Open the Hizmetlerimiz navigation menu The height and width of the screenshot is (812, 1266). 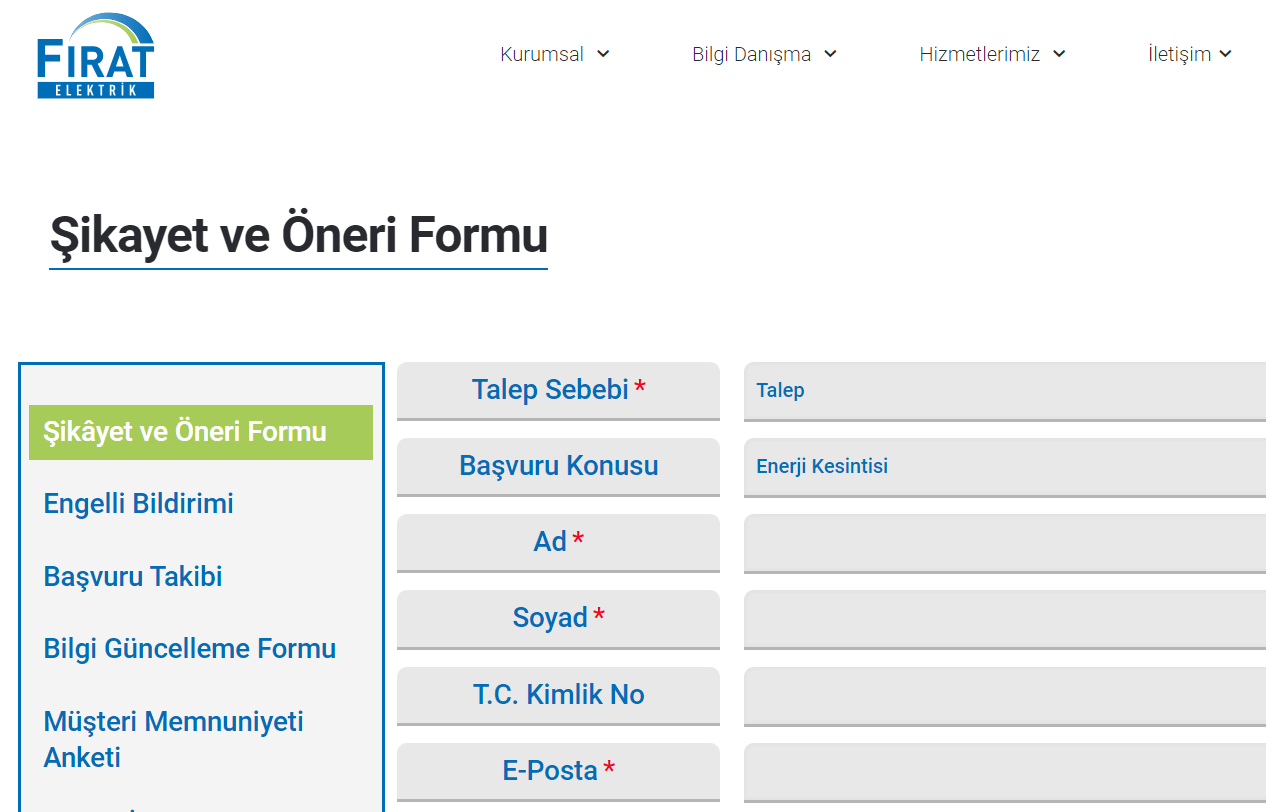point(979,54)
